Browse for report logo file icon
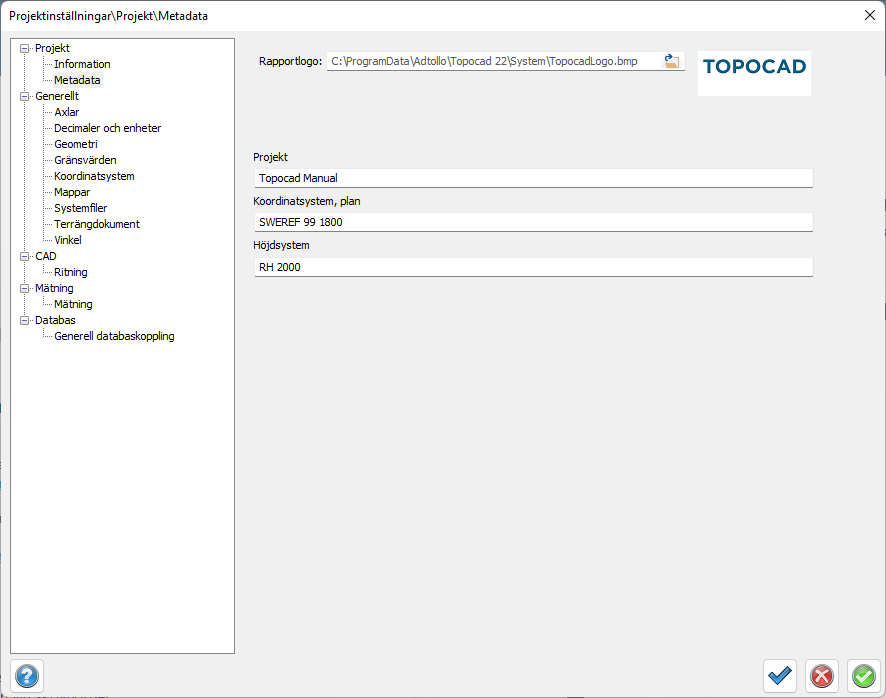 coord(672,61)
